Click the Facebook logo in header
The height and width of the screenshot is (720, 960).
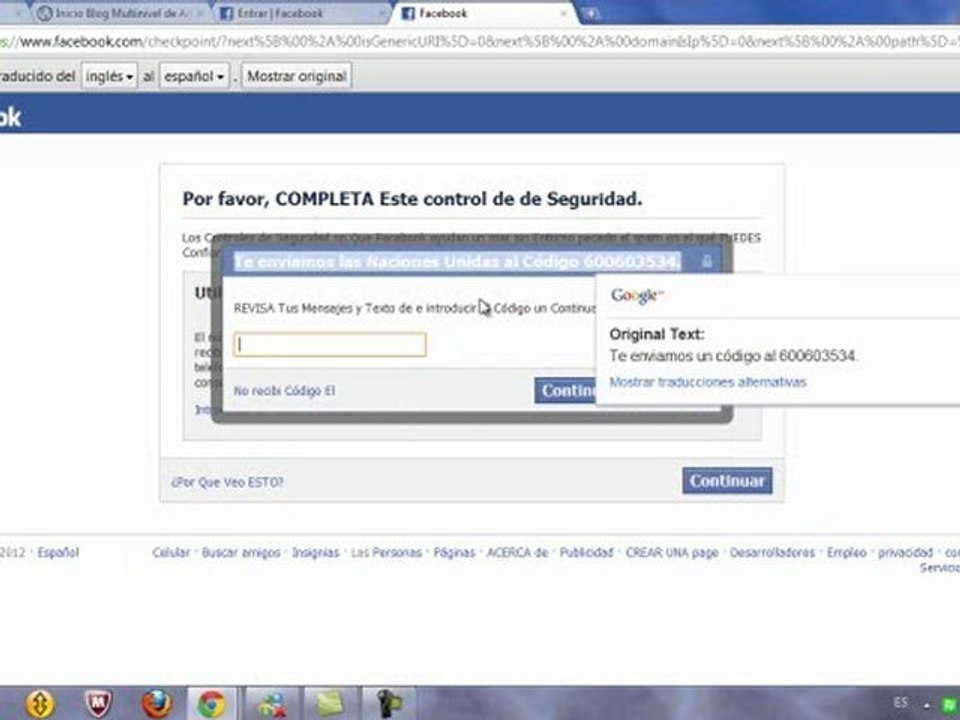pyautogui.click(x=10, y=116)
